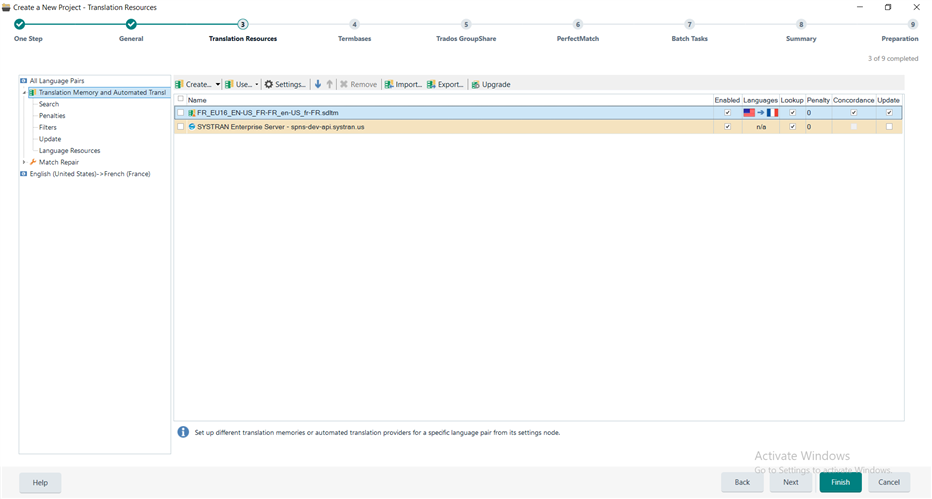Toggle Update for SYSTRAN Enterprise Server

[889, 127]
